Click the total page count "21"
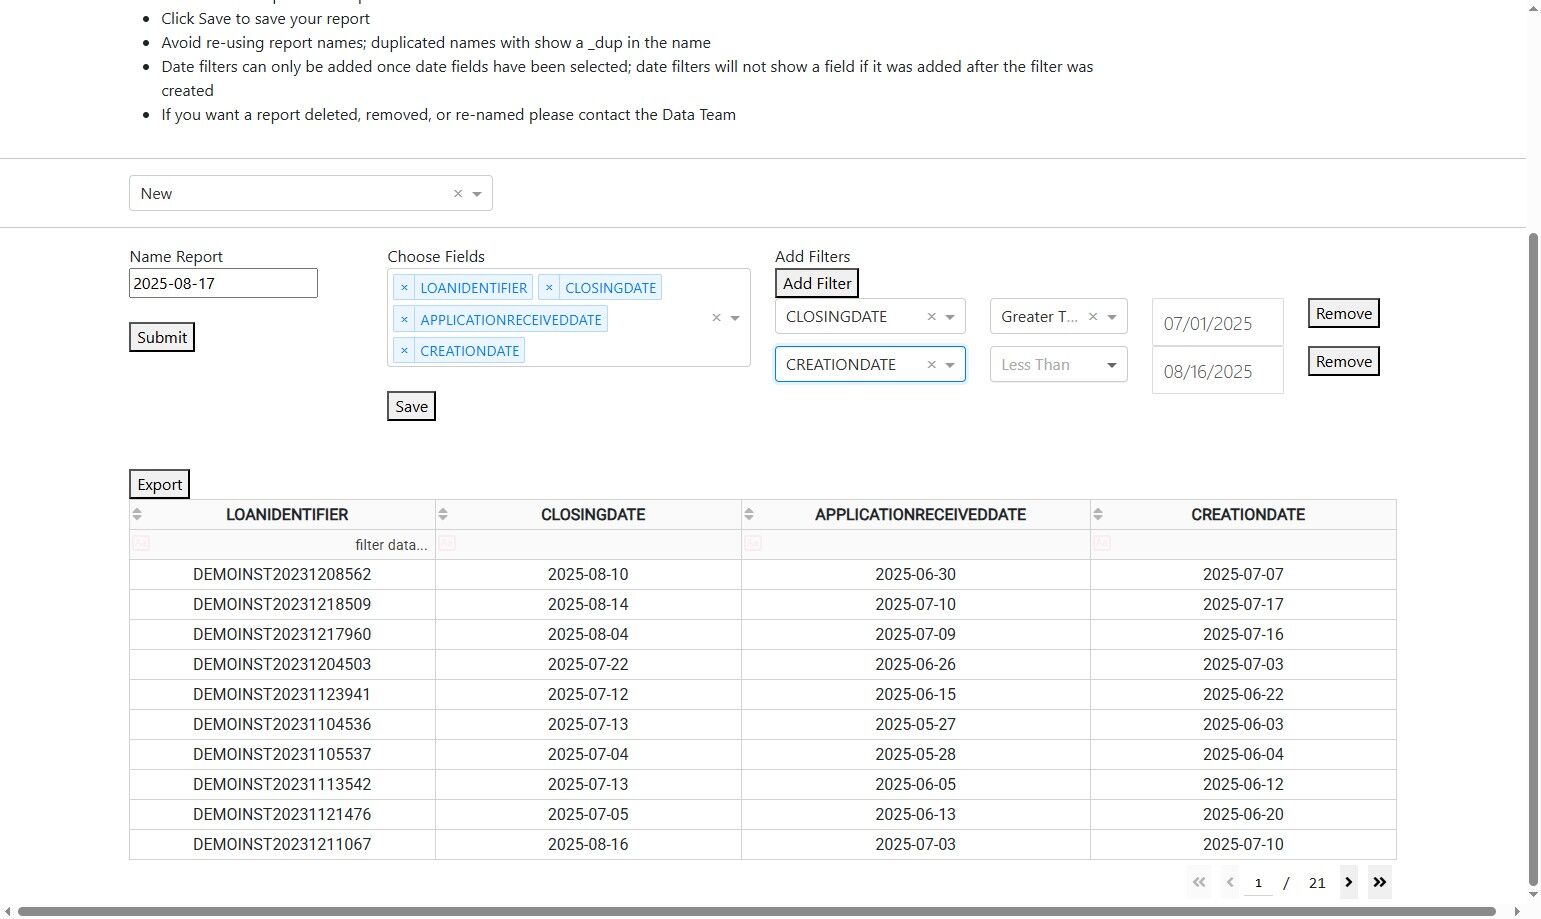1541x919 pixels. point(1317,883)
